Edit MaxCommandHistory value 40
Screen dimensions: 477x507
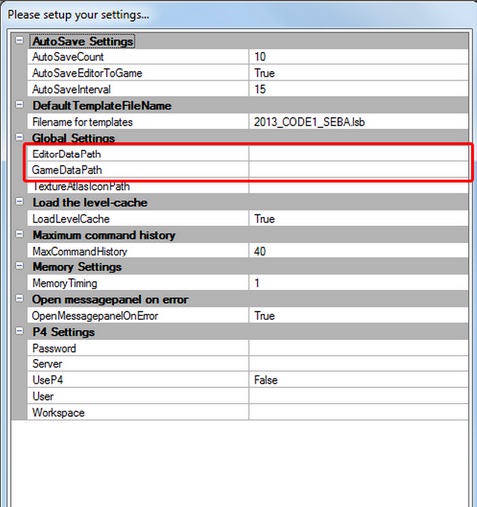pos(359,251)
